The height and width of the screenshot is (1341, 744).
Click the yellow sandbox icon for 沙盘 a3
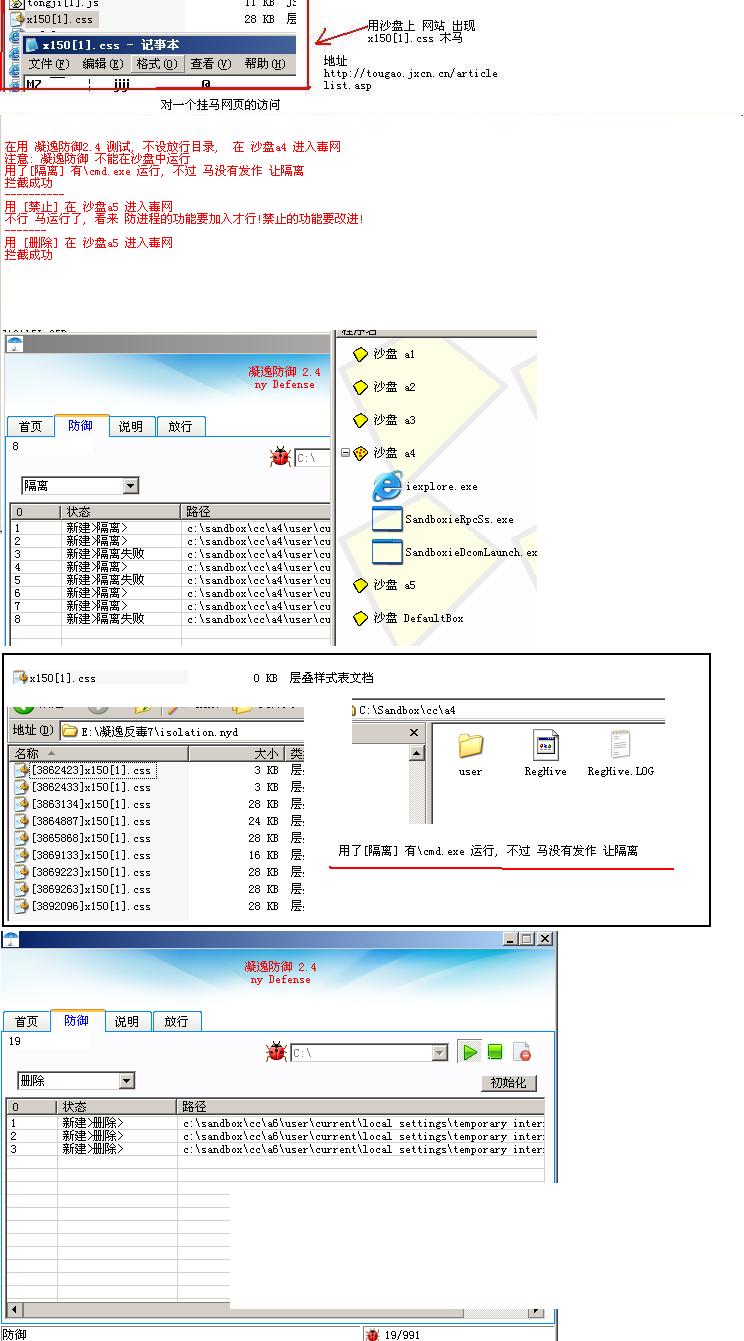click(361, 420)
